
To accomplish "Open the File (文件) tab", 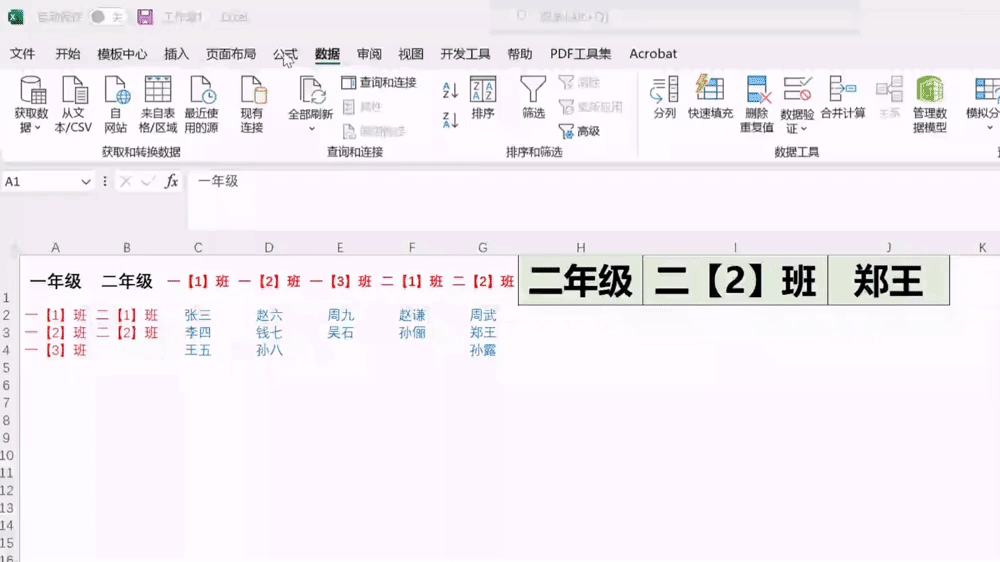I will (22, 54).
